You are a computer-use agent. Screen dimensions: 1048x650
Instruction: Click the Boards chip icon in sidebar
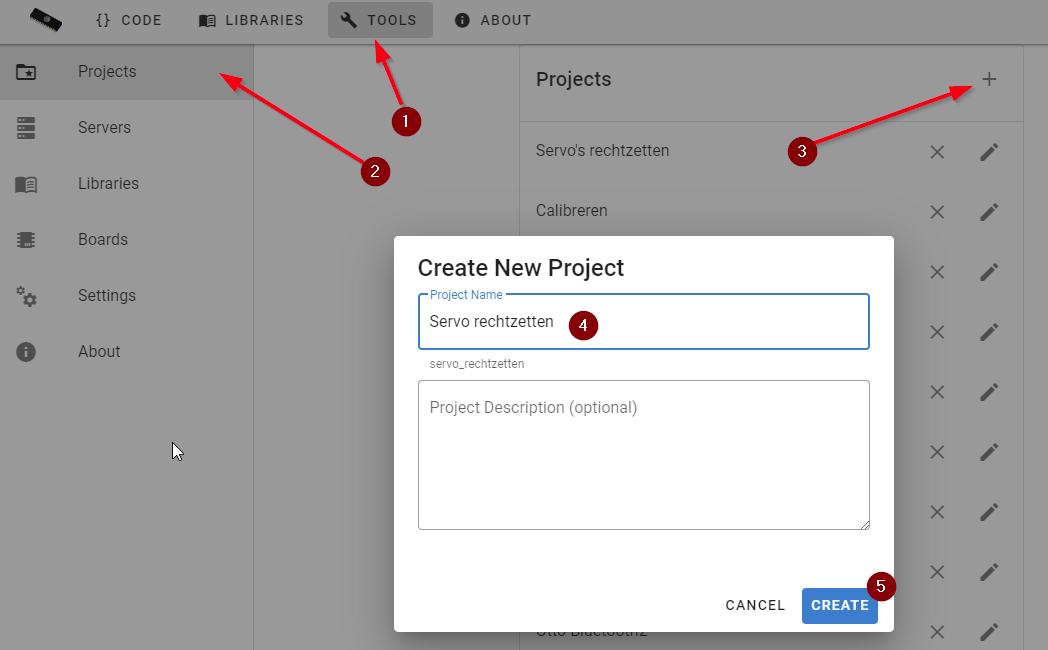26,240
